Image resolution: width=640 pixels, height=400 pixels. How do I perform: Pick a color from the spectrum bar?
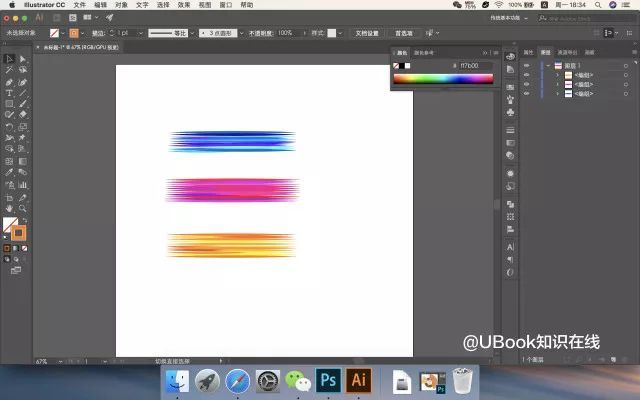[443, 79]
